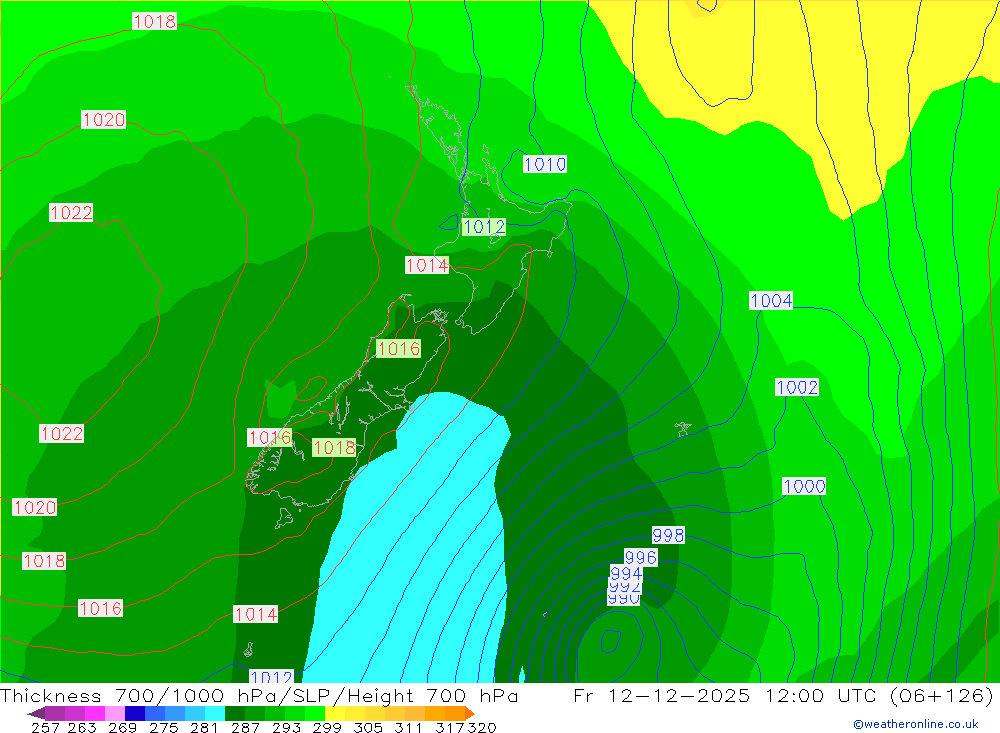Click the 998 pressure label
The width and height of the screenshot is (1000, 733).
click(x=668, y=535)
